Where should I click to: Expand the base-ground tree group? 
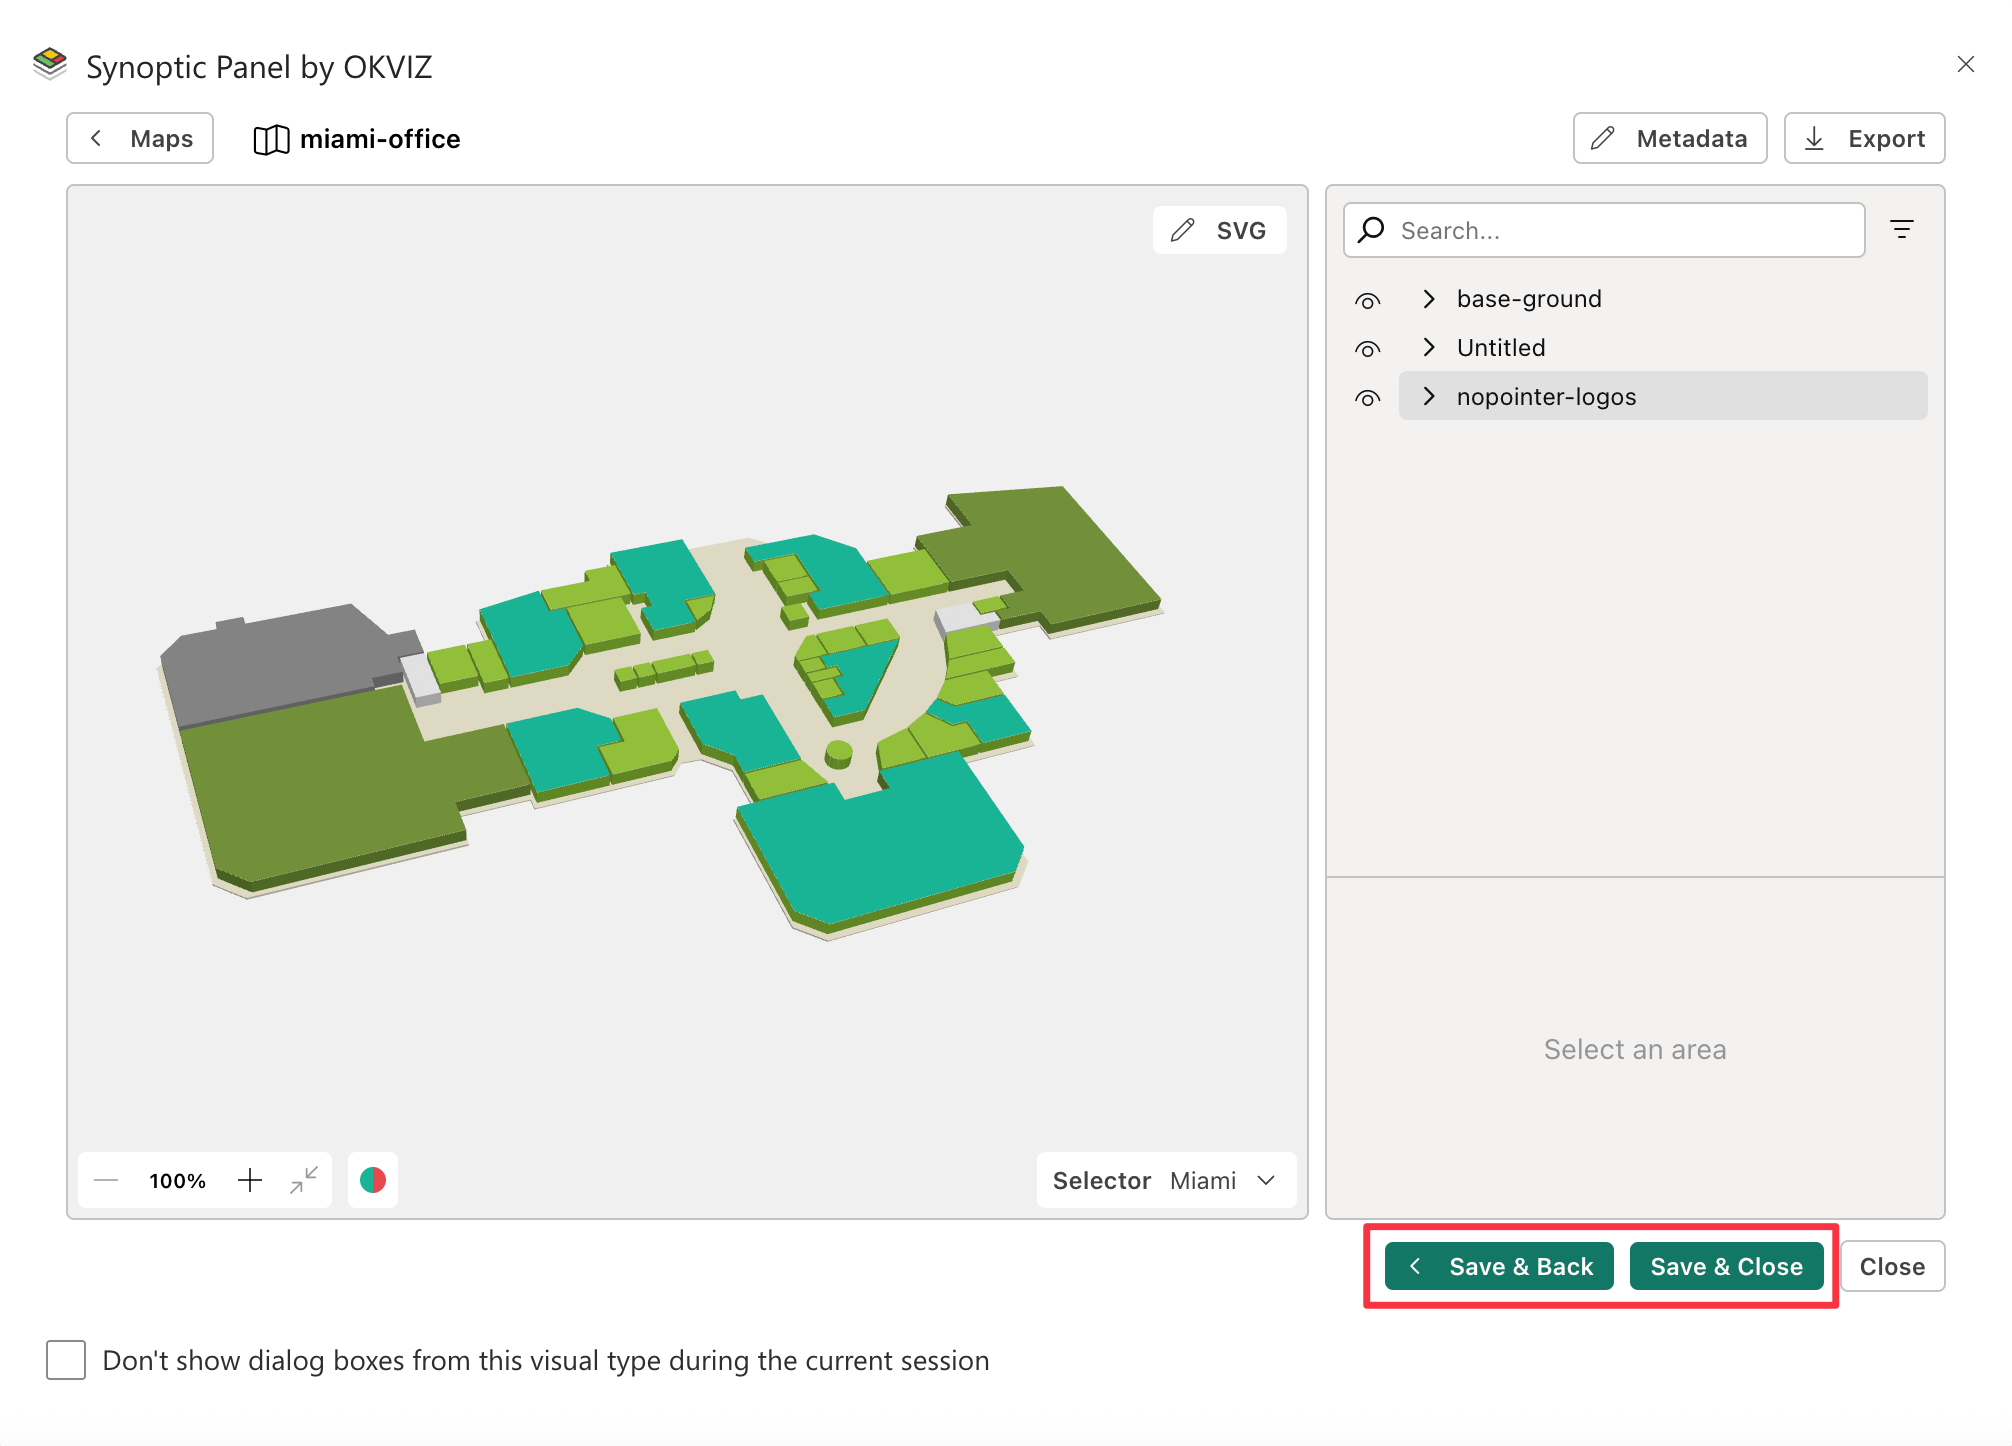tap(1429, 299)
